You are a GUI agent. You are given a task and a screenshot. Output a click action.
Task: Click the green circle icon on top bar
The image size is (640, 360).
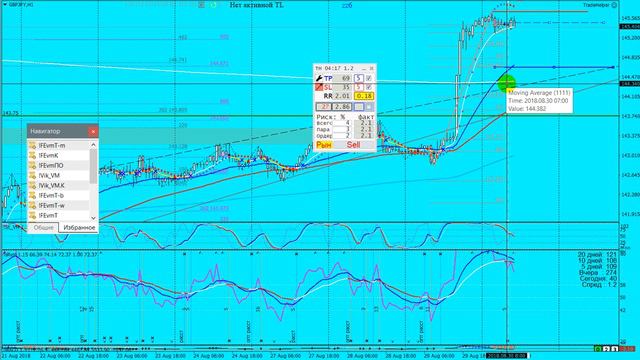213,5
